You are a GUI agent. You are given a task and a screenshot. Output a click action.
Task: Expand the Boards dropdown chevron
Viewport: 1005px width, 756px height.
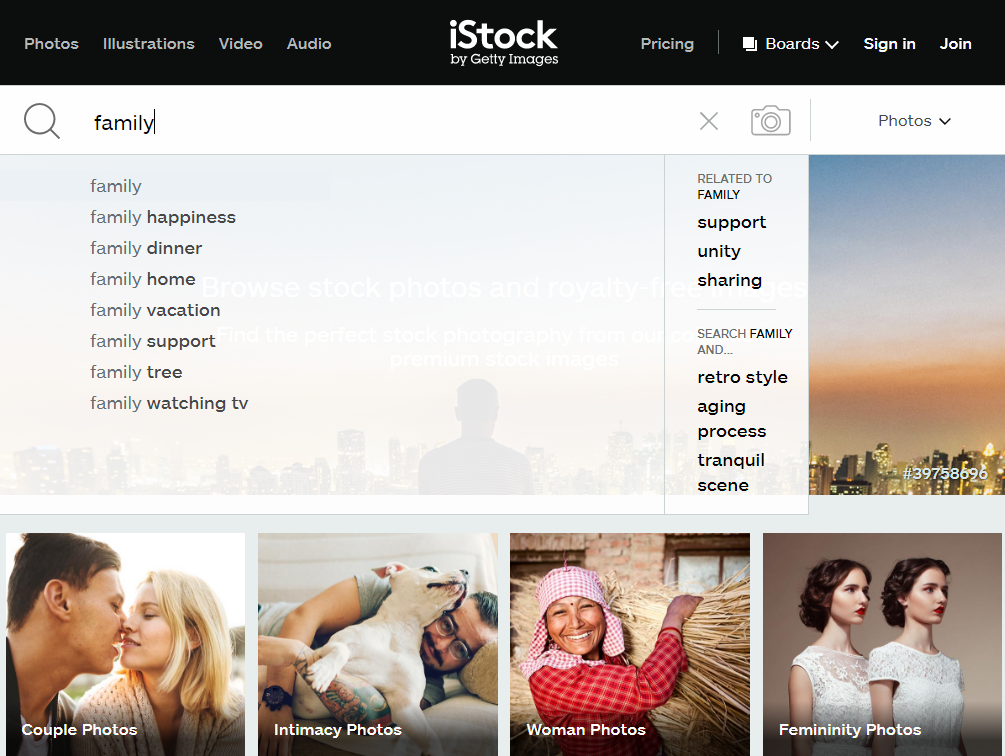click(832, 44)
